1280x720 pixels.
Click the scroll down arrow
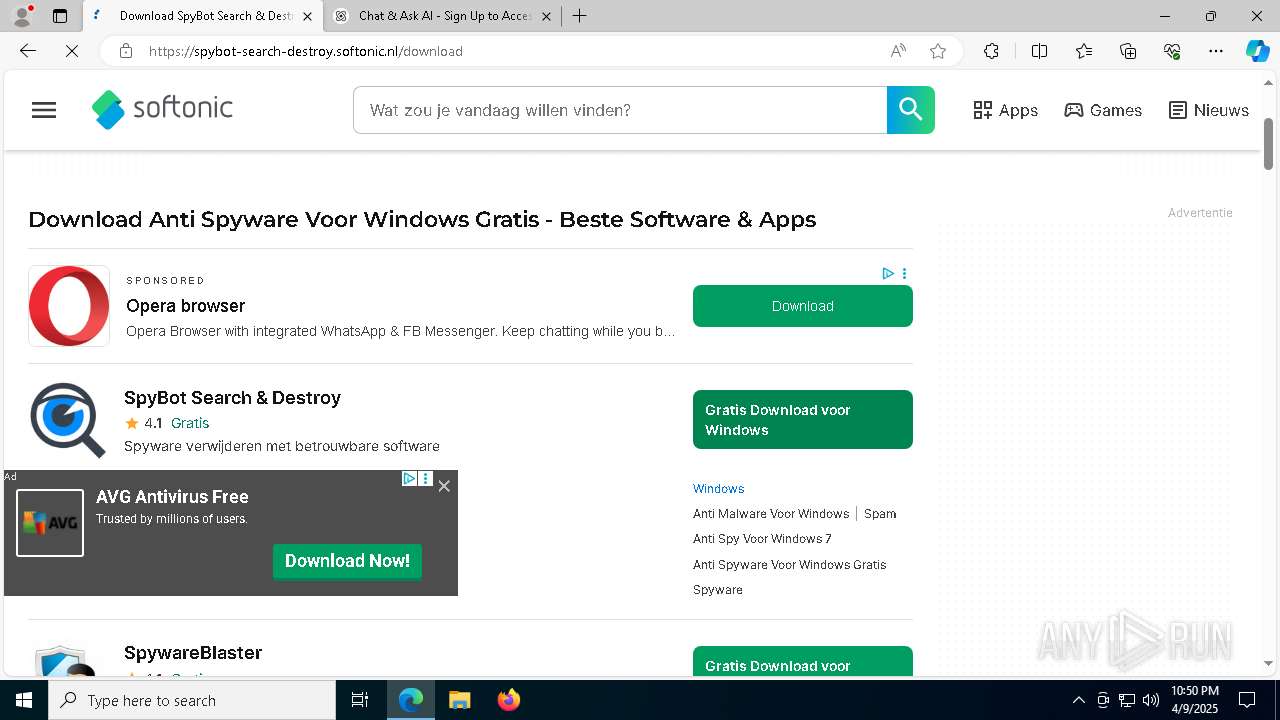click(1268, 663)
